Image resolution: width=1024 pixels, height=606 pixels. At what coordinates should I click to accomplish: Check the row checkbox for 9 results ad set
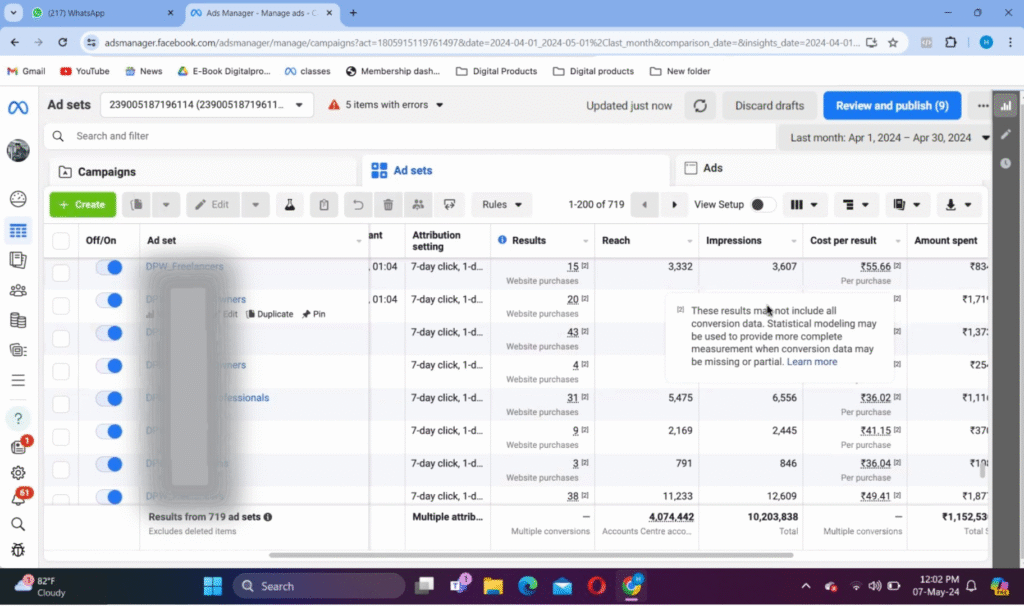pyautogui.click(x=61, y=436)
